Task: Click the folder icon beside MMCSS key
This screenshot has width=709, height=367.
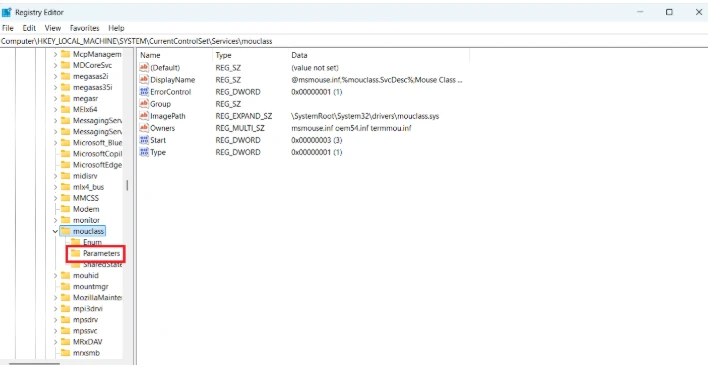Action: [x=66, y=198]
